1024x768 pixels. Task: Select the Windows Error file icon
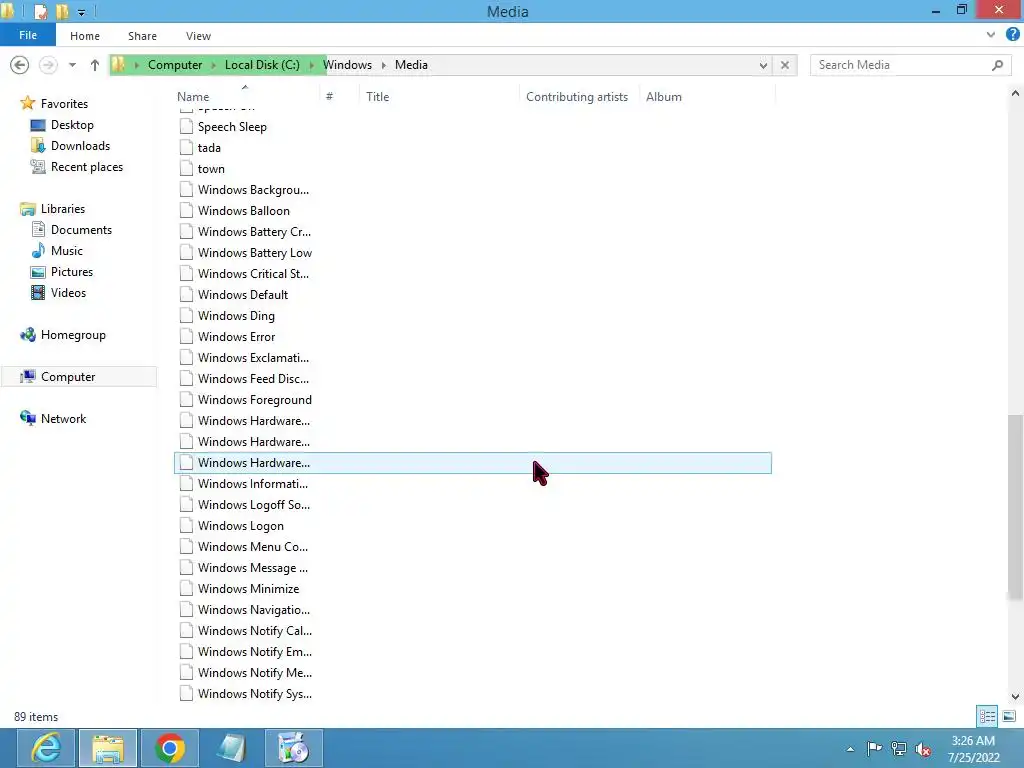coord(186,336)
